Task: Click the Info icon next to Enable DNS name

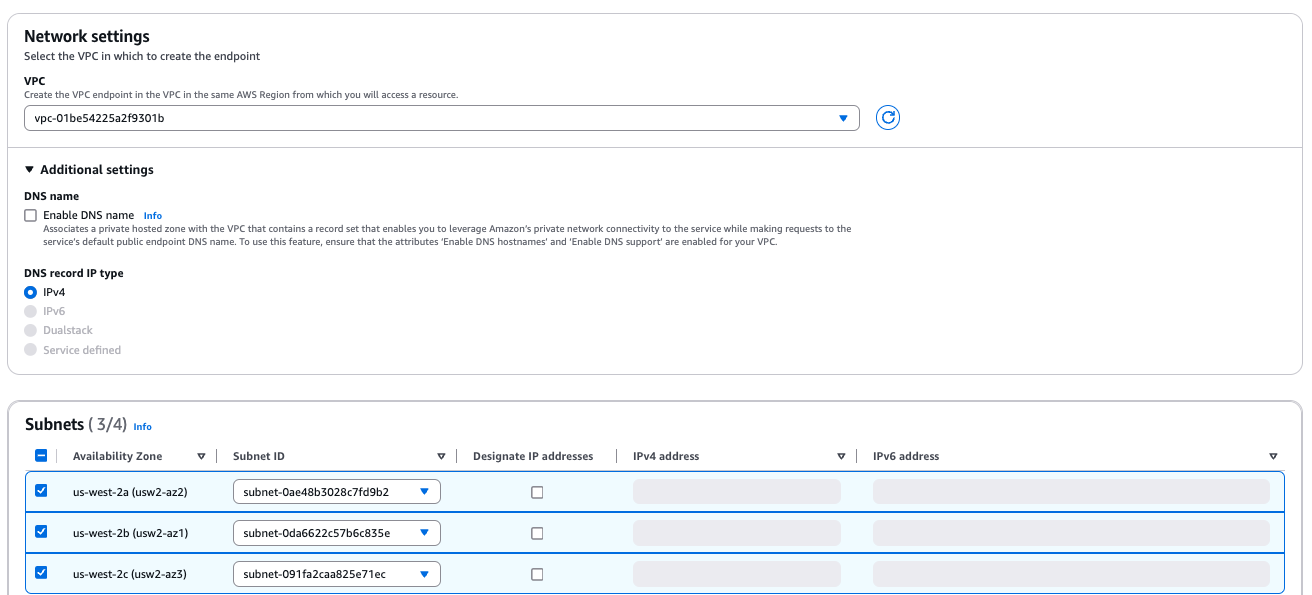Action: (152, 215)
